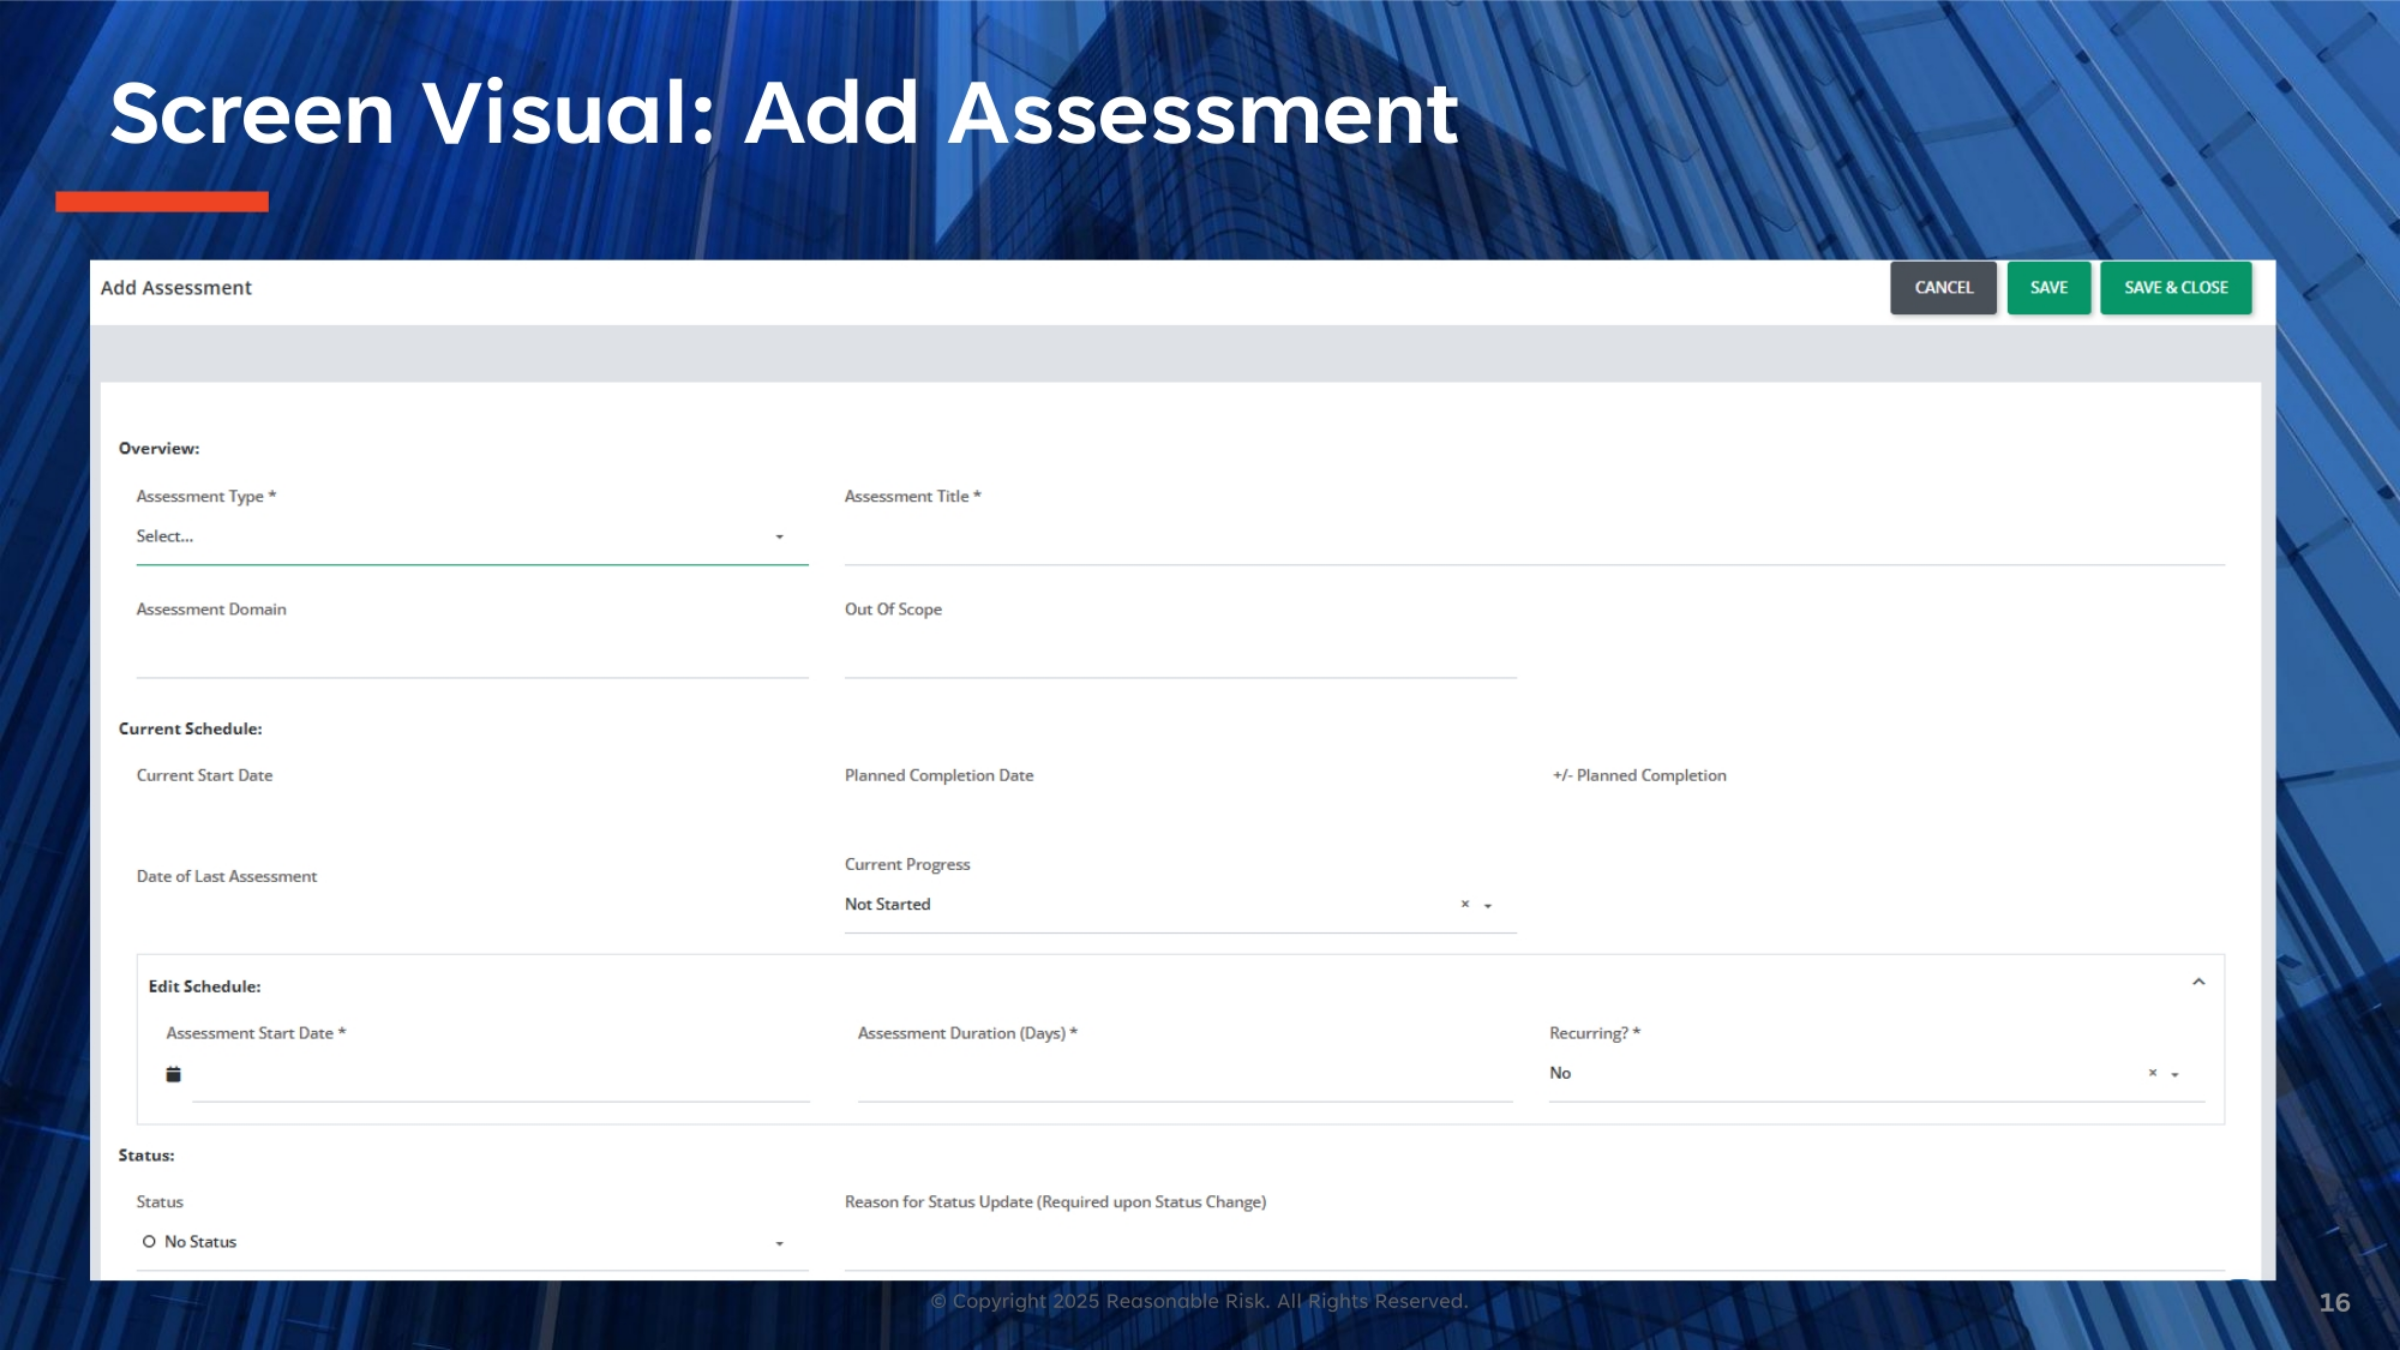This screenshot has width=2400, height=1350.
Task: Click the Assessment Duration (Days) field
Action: pyautogui.click(x=1185, y=1076)
